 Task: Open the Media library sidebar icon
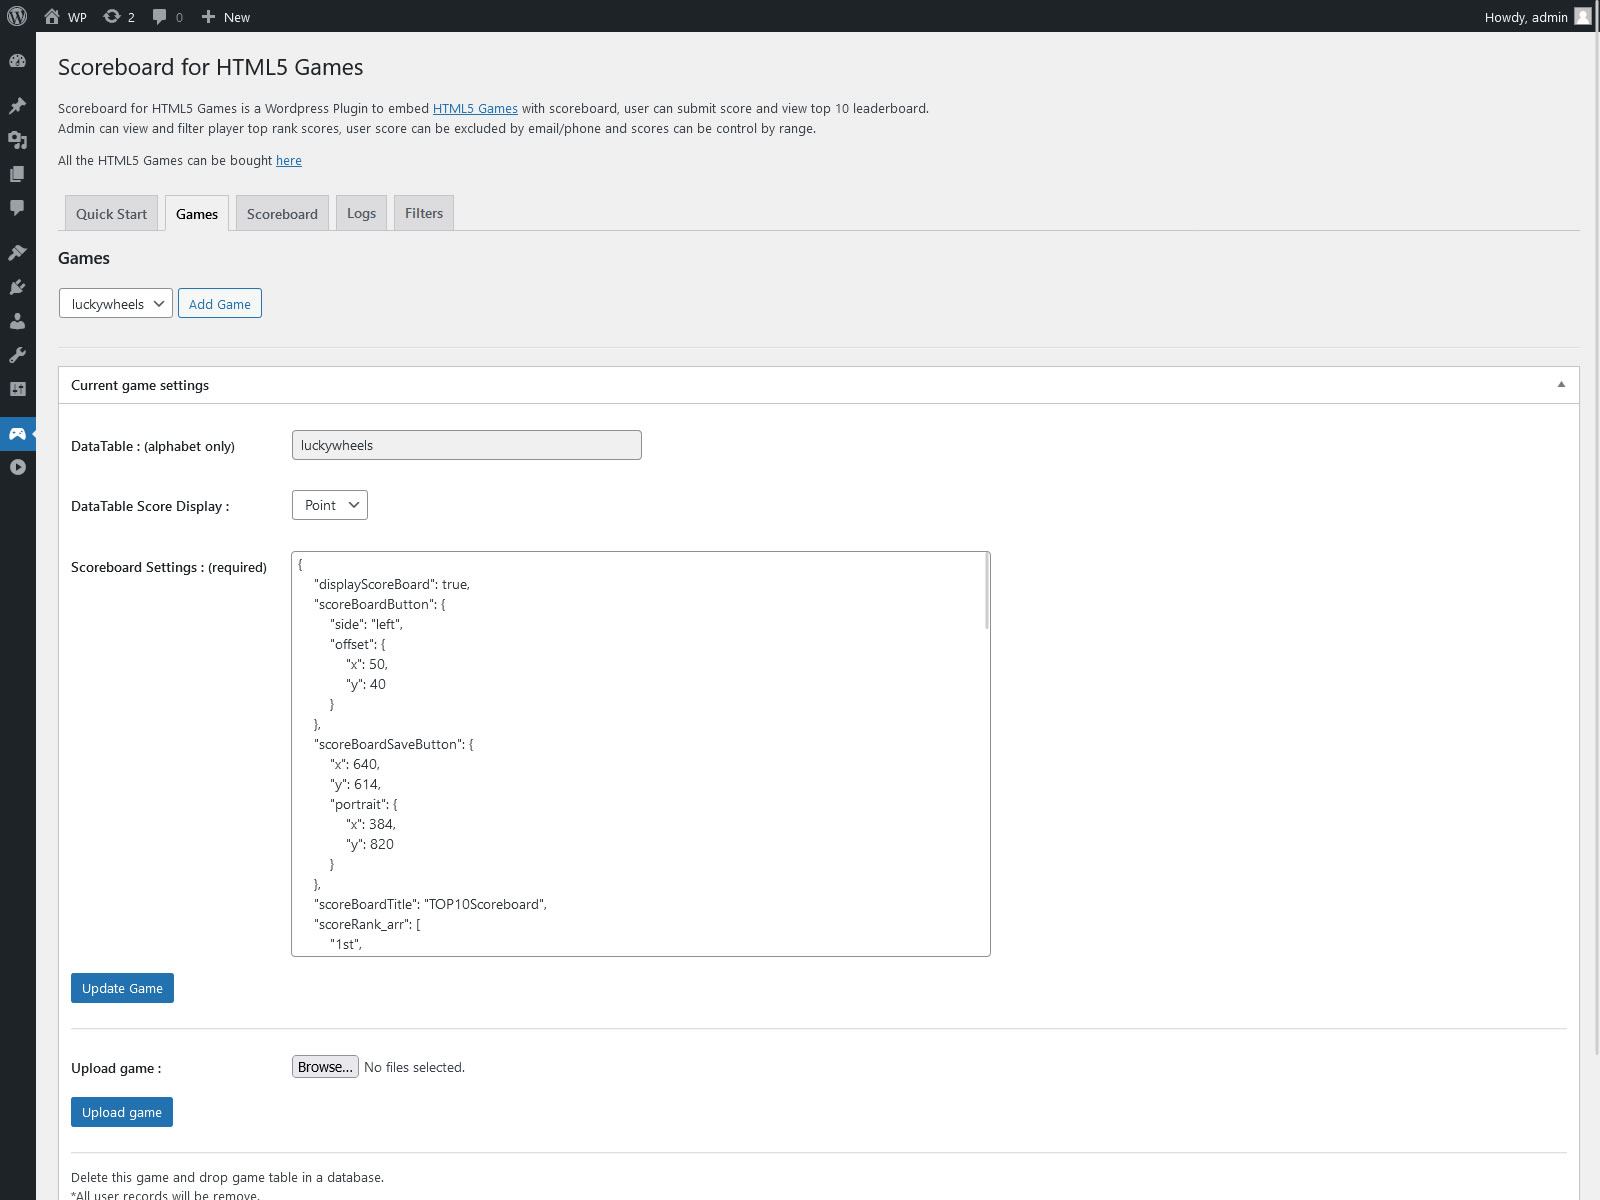point(17,140)
